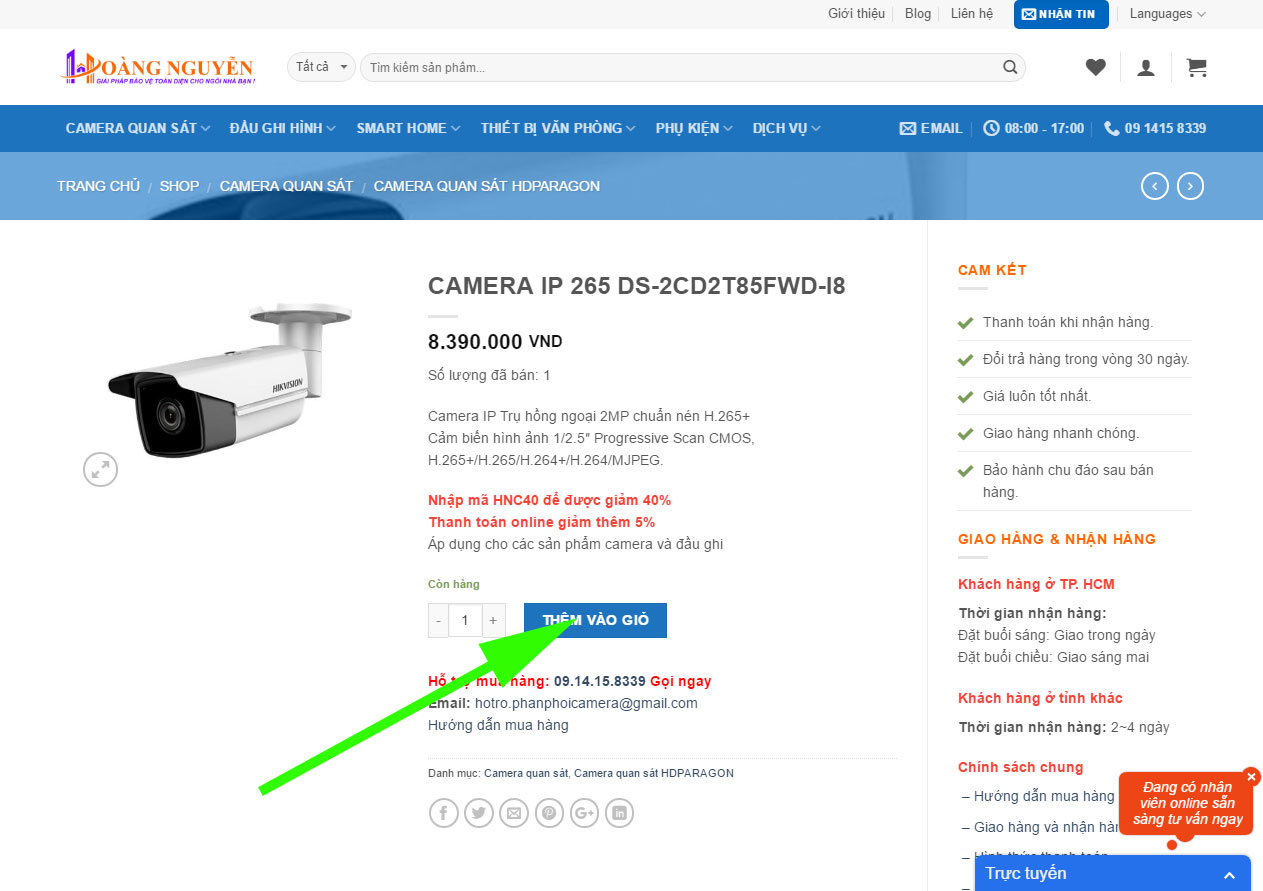Open CAMERA QUAN SÁT menu
Image resolution: width=1263 pixels, height=891 pixels.
point(138,128)
